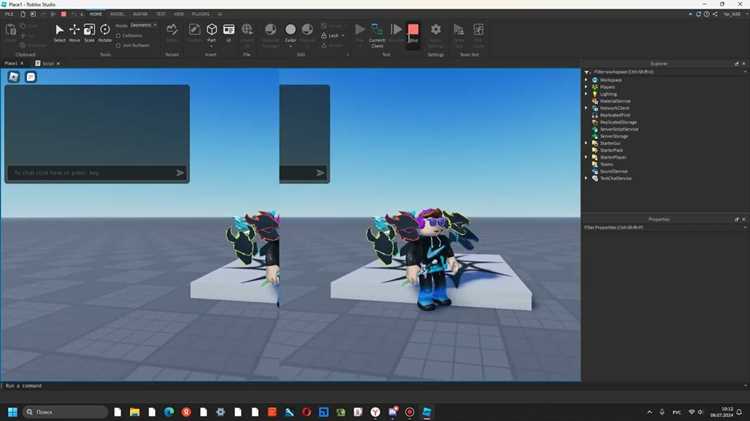The height and width of the screenshot is (421, 750).
Task: Expand the Lighting node
Action: pyautogui.click(x=586, y=94)
